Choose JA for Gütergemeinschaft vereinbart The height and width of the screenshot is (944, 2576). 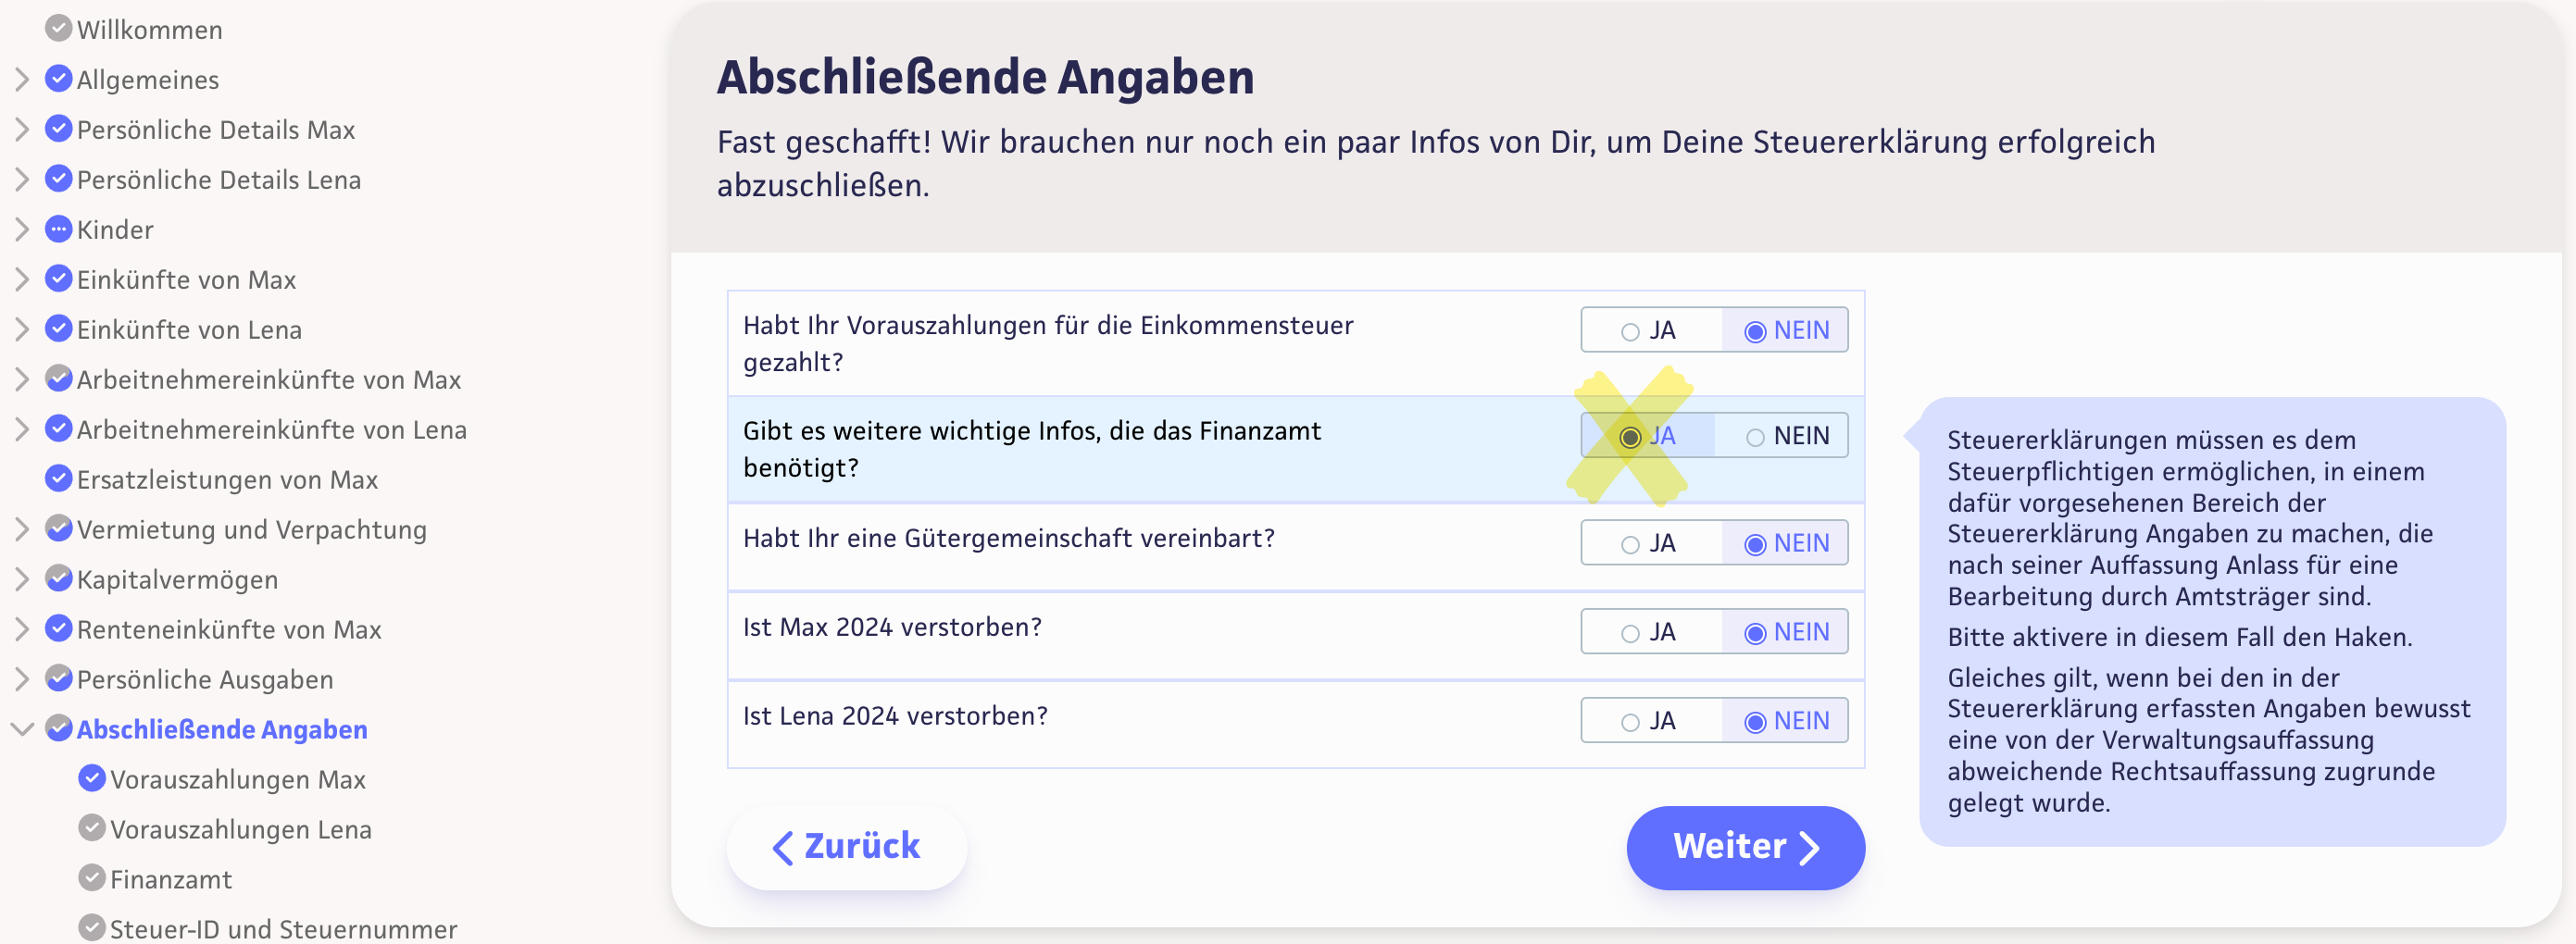click(1631, 544)
